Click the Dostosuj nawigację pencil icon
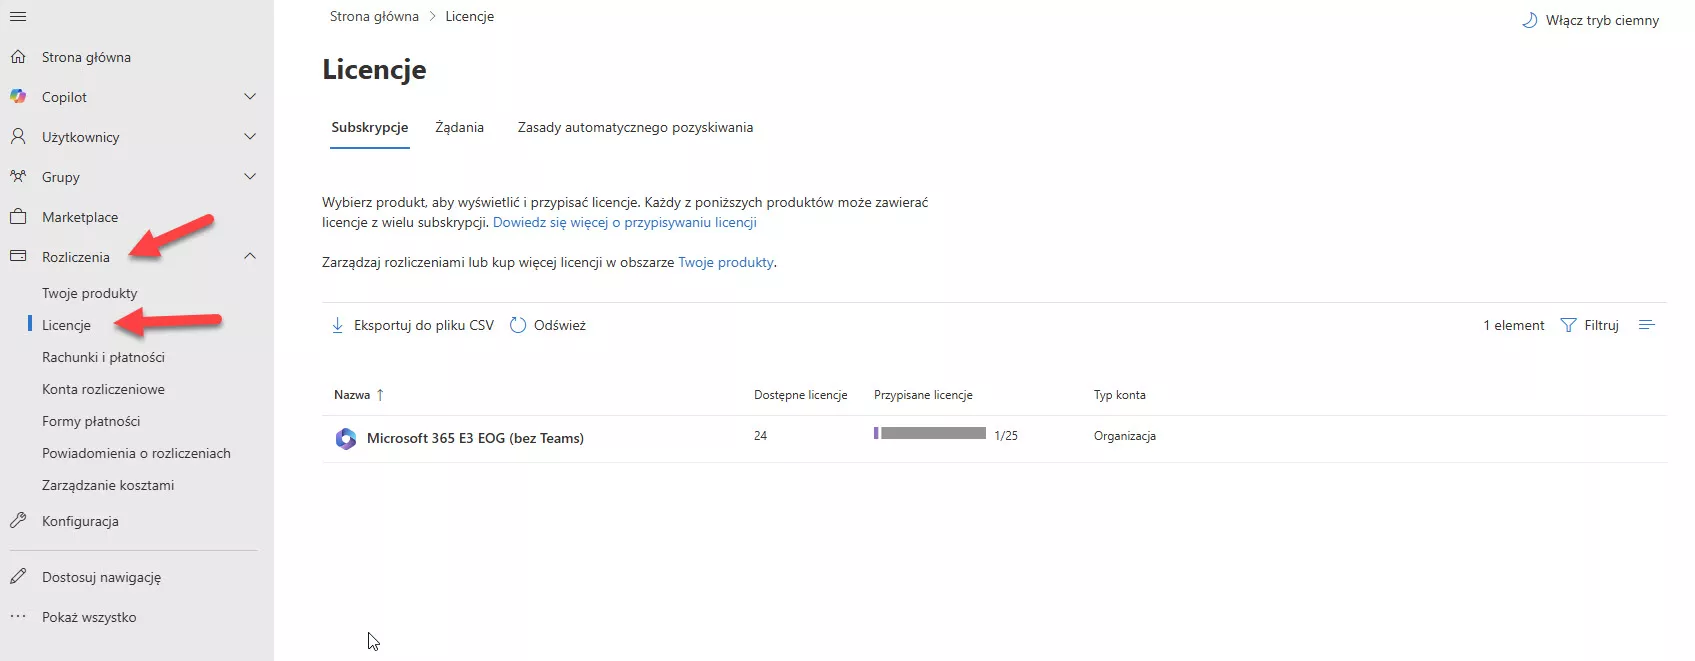1695x661 pixels. pyautogui.click(x=18, y=577)
